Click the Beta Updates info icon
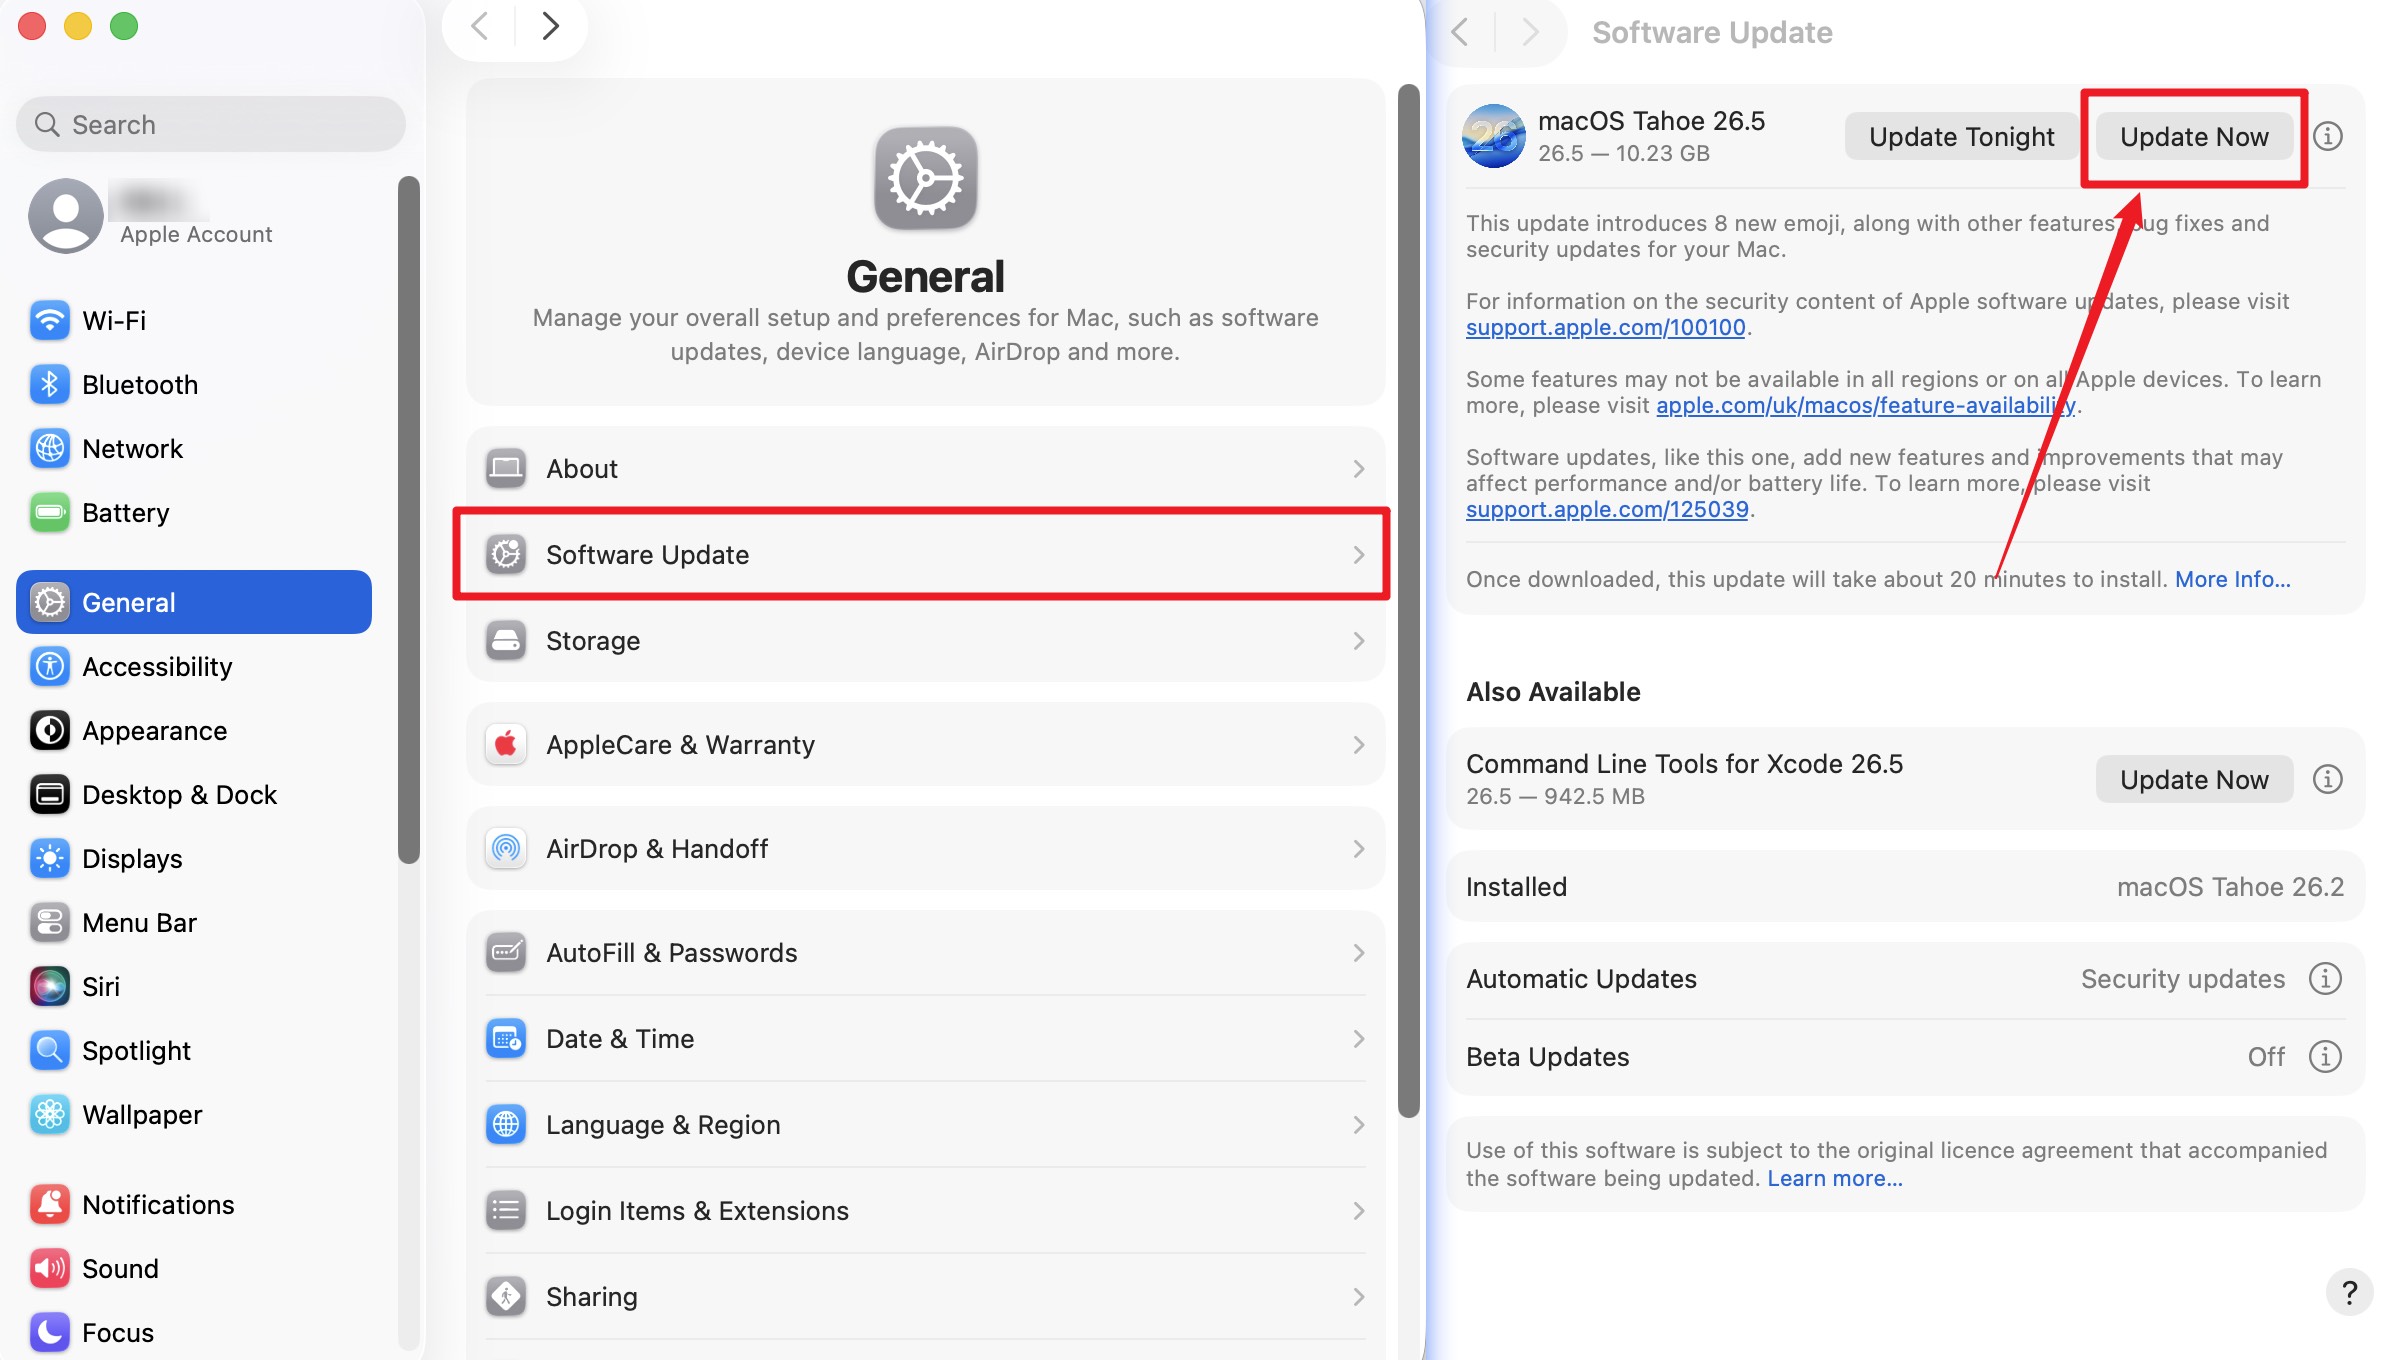 pos(2326,1056)
